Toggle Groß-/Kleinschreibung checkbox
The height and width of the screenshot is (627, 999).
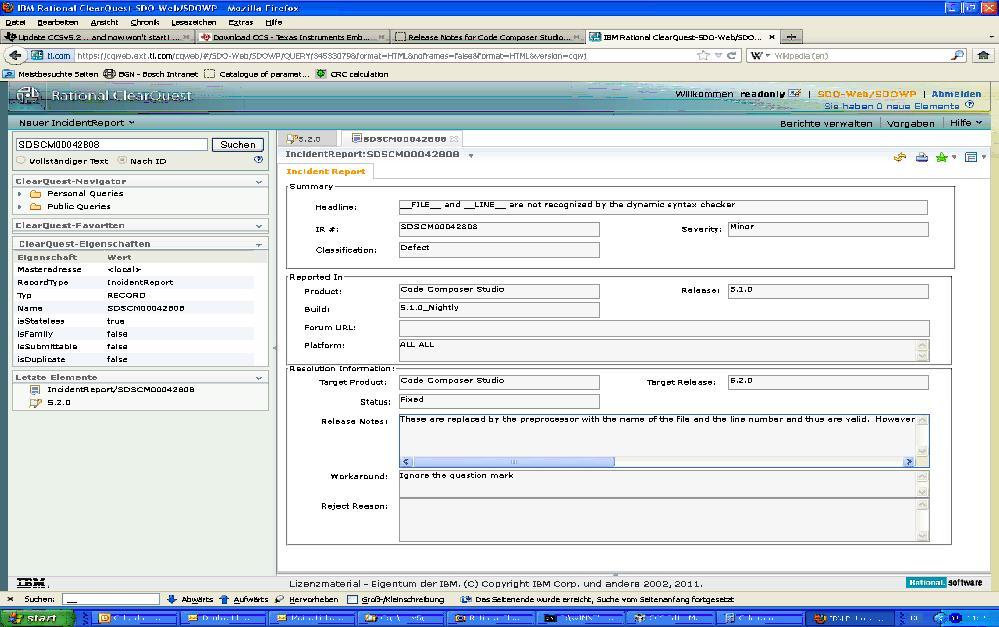coord(352,599)
